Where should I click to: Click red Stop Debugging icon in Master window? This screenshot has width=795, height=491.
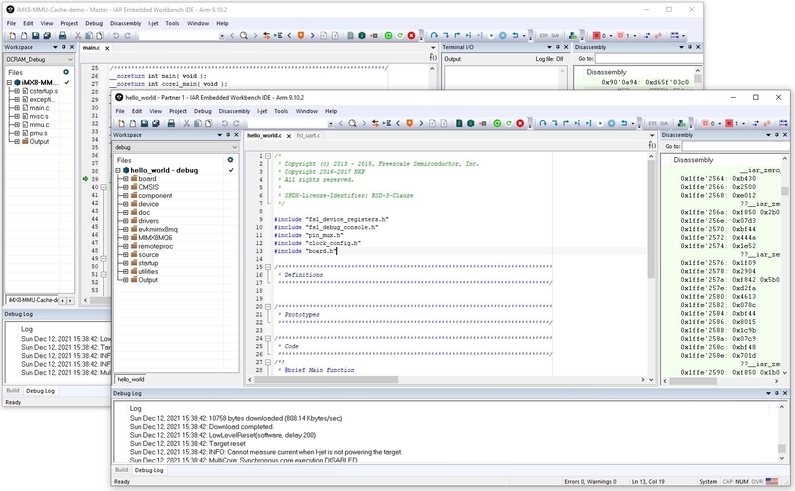411,36
